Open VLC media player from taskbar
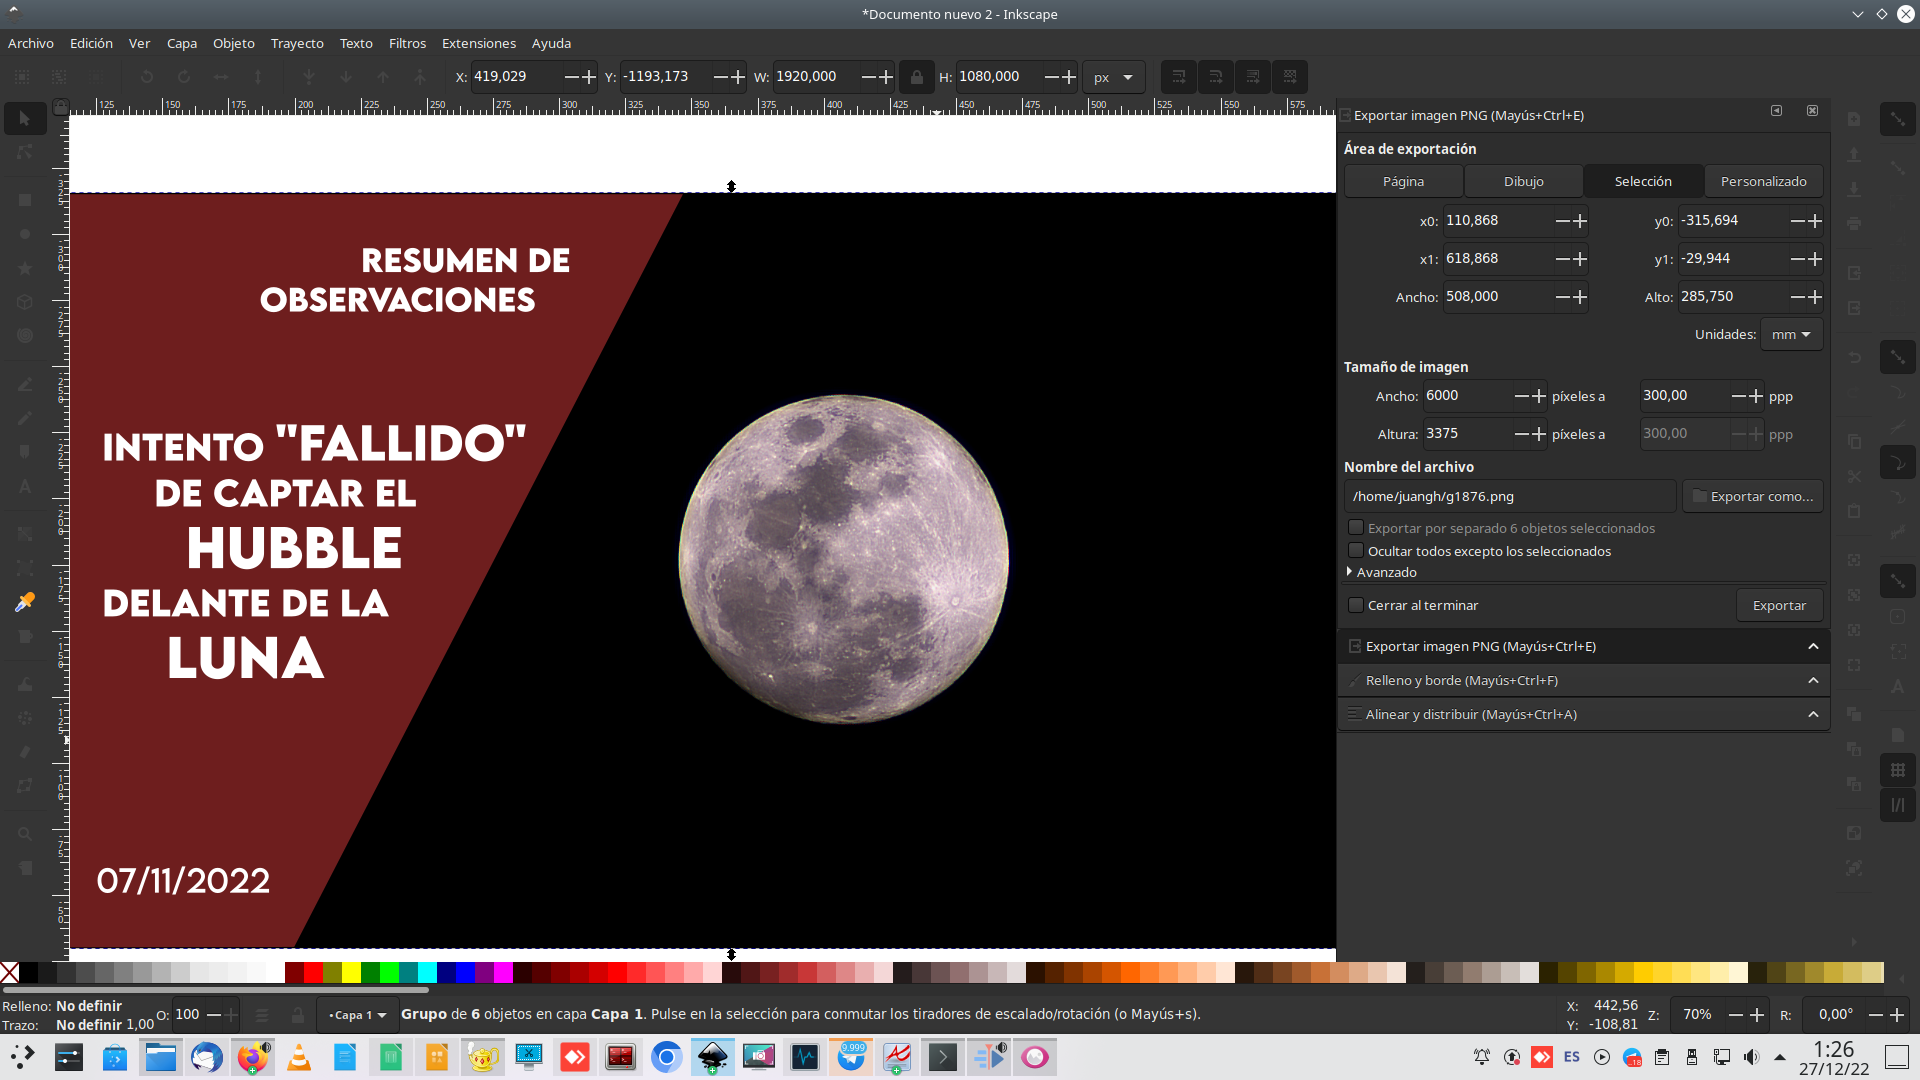Screen dimensions: 1920x1080 tap(299, 1057)
